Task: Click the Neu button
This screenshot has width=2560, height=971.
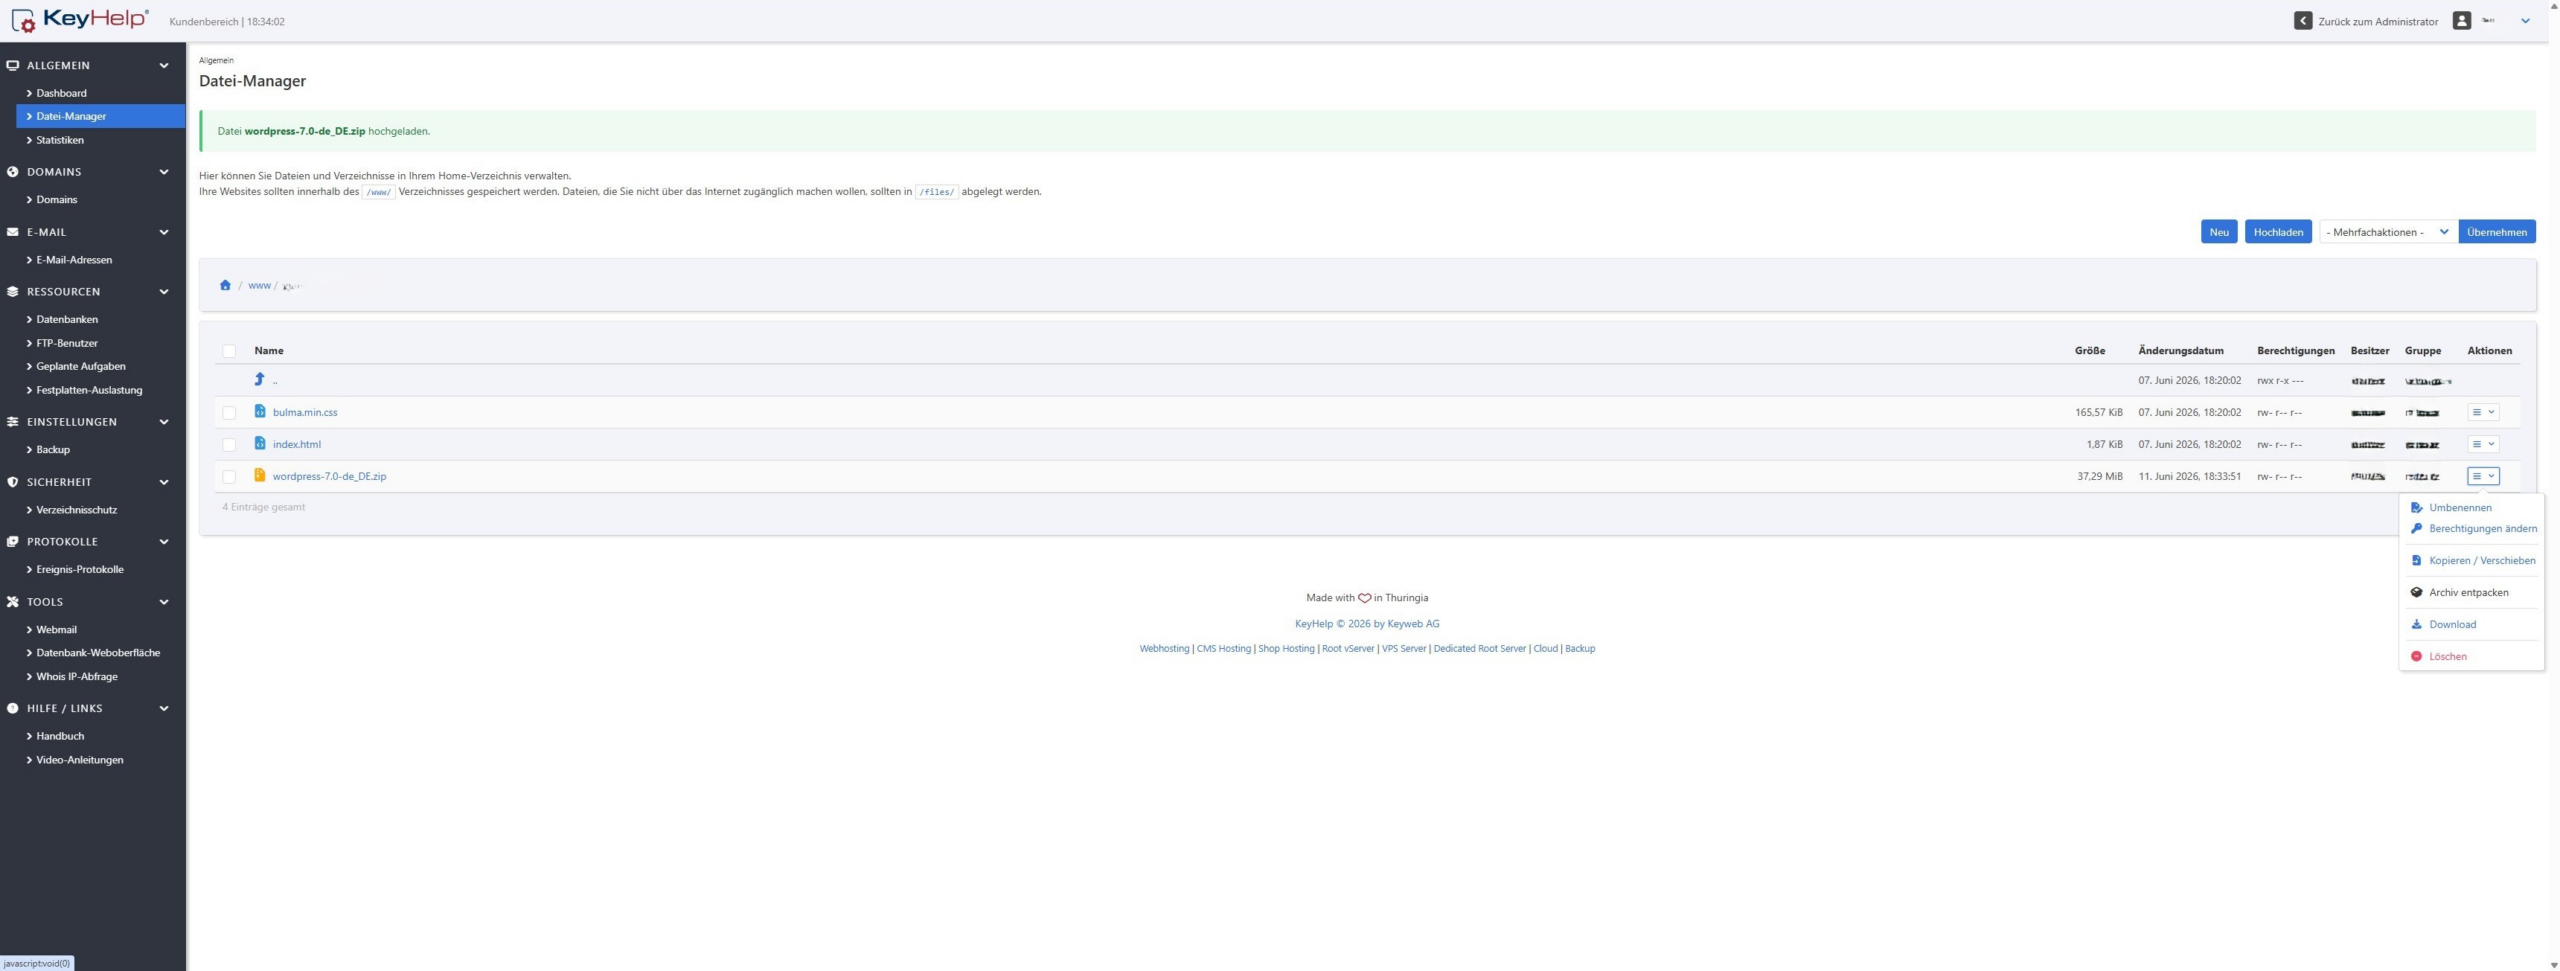Action: (2218, 232)
